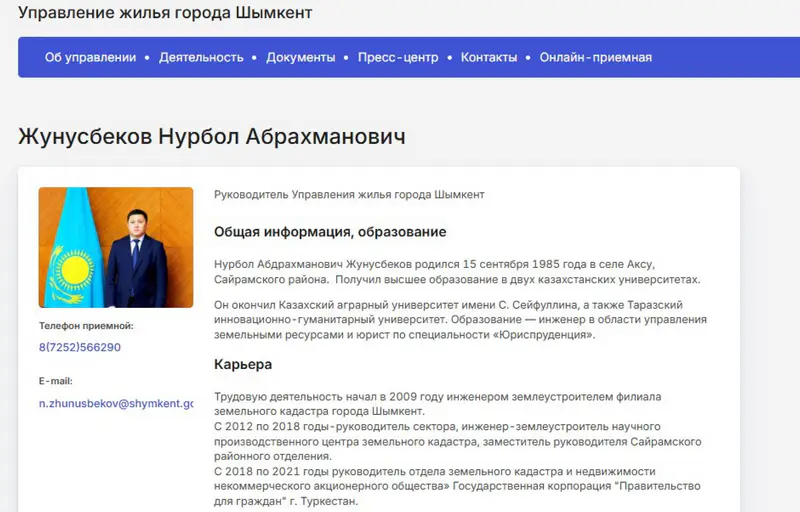Click the Телефон приемной label

pyautogui.click(x=86, y=326)
